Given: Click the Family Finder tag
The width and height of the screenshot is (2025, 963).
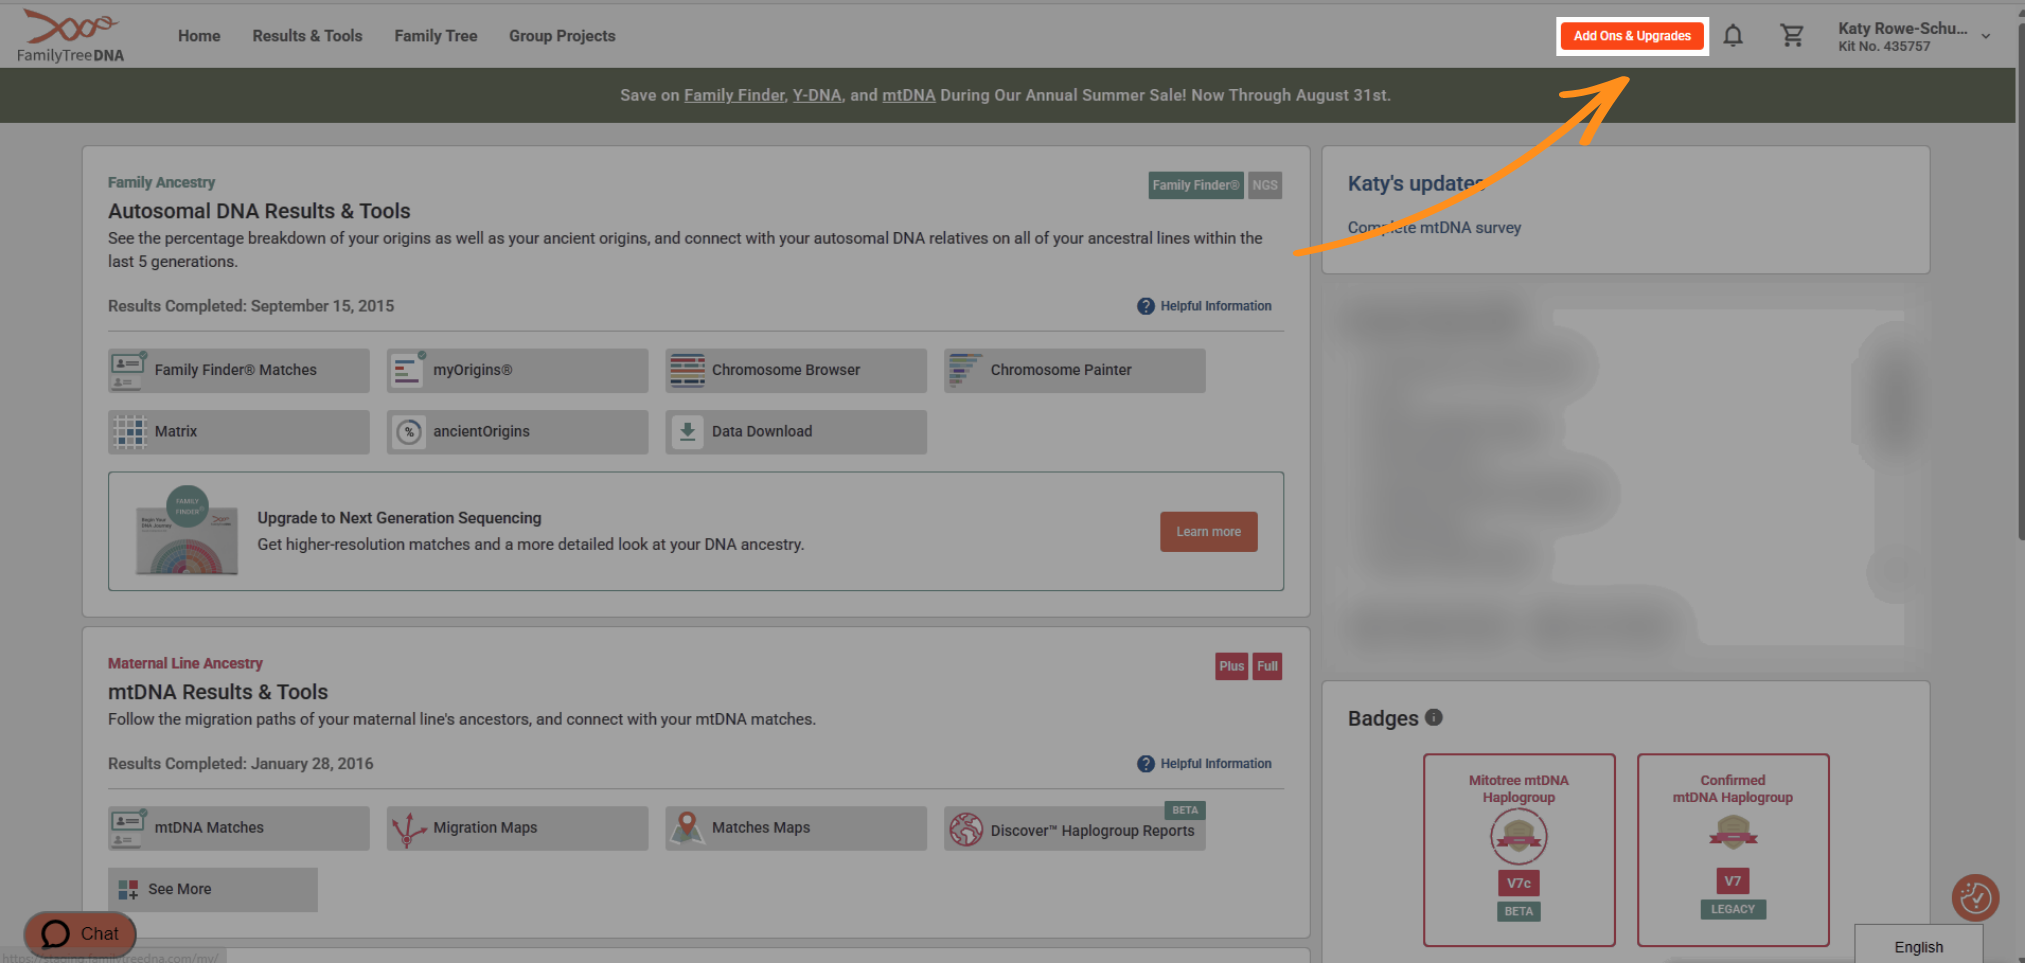Looking at the screenshot, I should tap(1196, 185).
